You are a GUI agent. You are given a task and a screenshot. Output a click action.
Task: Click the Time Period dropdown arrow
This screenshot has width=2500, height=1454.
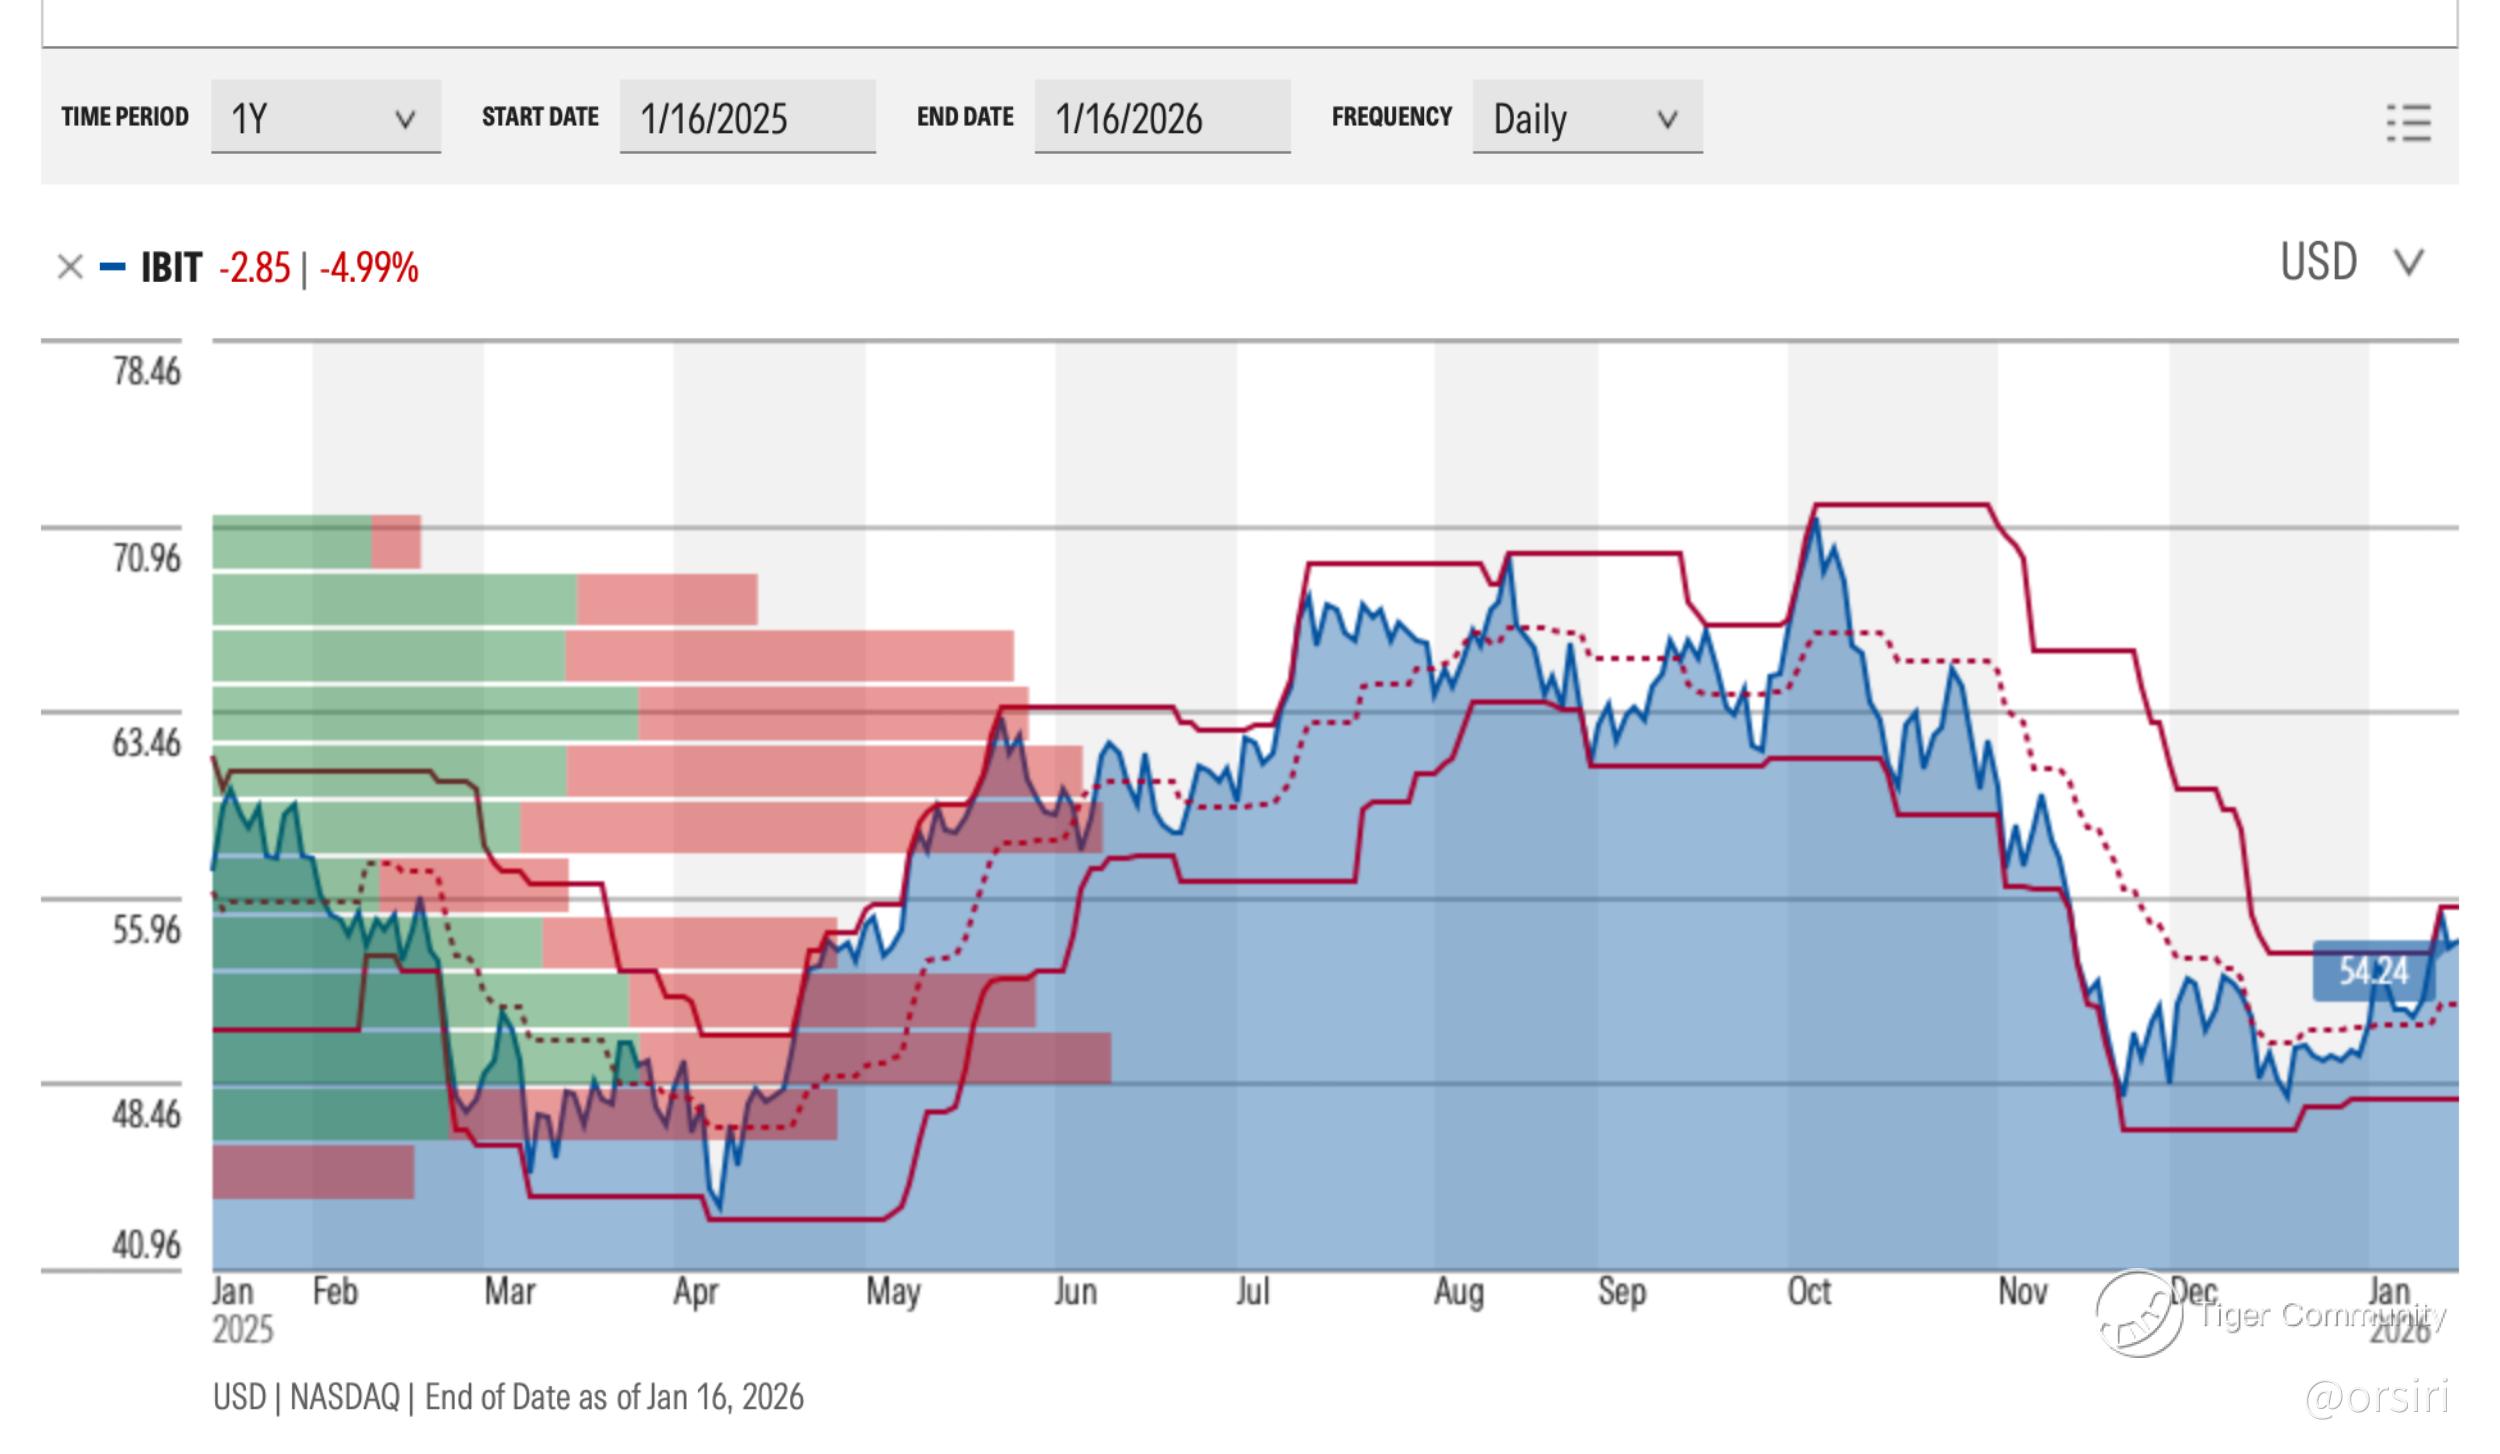pyautogui.click(x=405, y=120)
